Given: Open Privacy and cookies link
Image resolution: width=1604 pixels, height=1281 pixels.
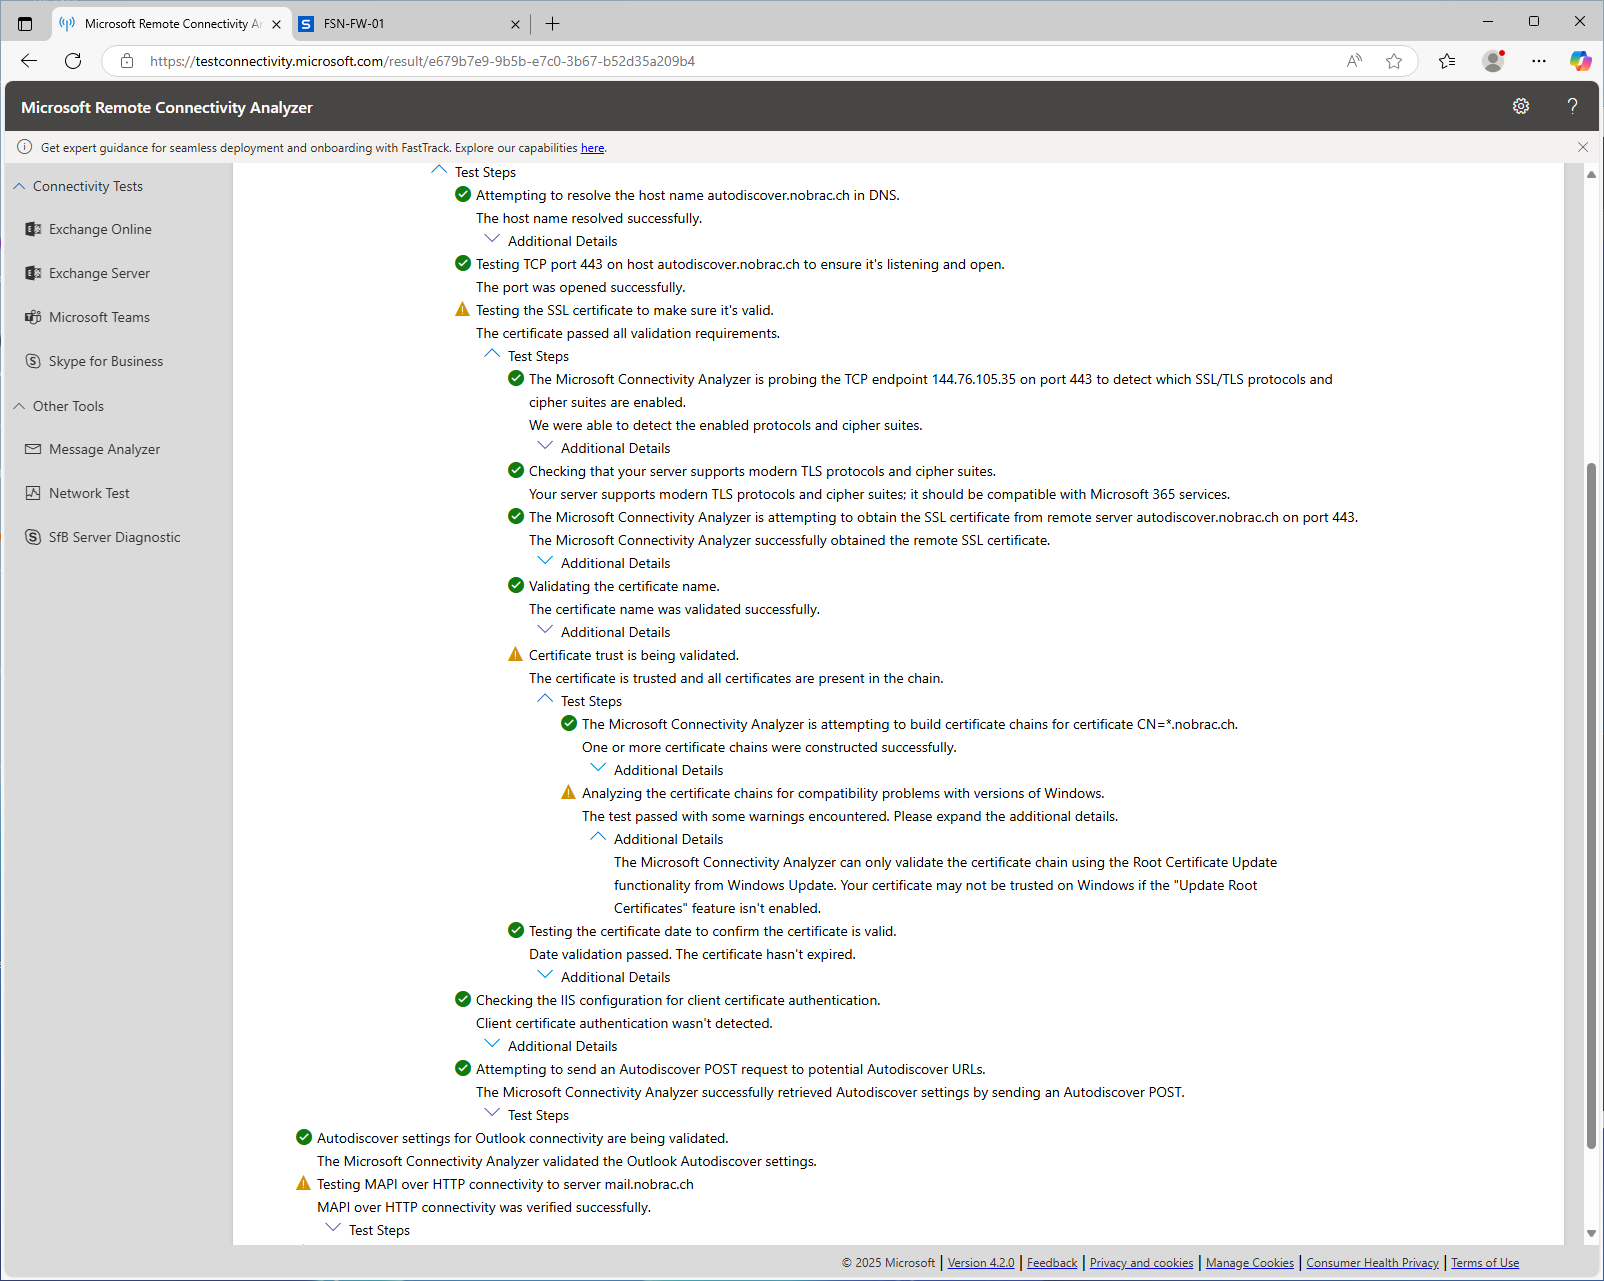Looking at the screenshot, I should (1141, 1263).
